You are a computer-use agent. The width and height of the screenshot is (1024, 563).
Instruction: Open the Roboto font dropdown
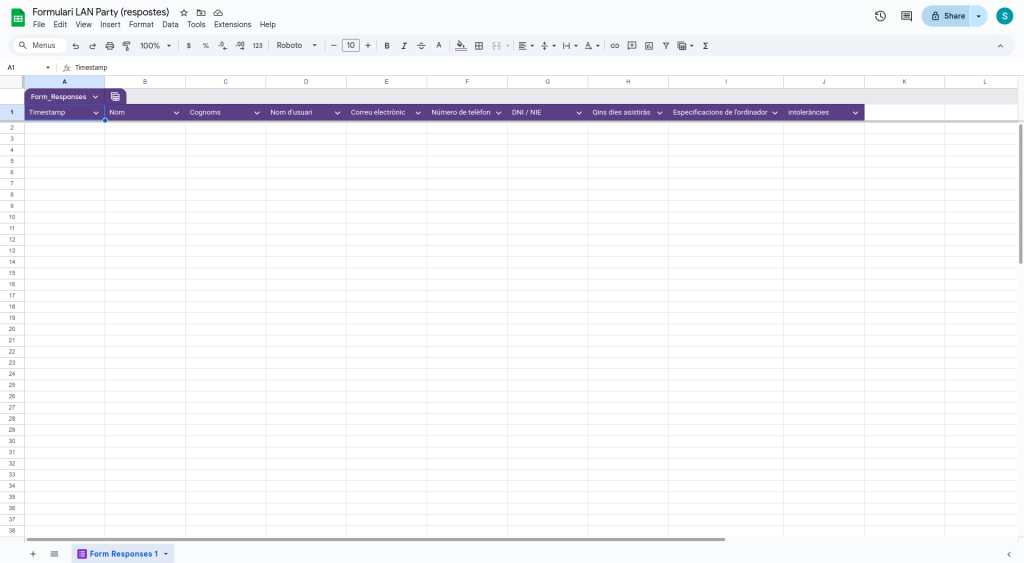coord(297,46)
